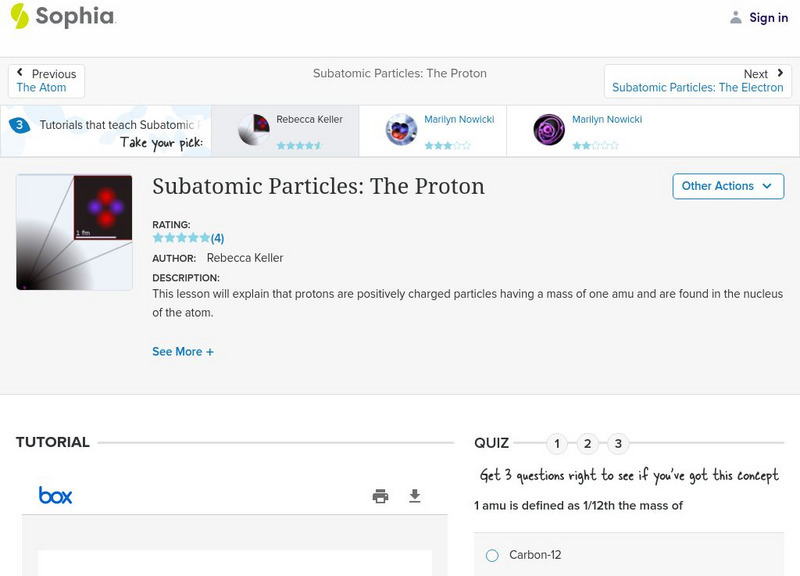Viewport: 800px width, 576px height.
Task: Download the tutorial document
Action: 415,496
